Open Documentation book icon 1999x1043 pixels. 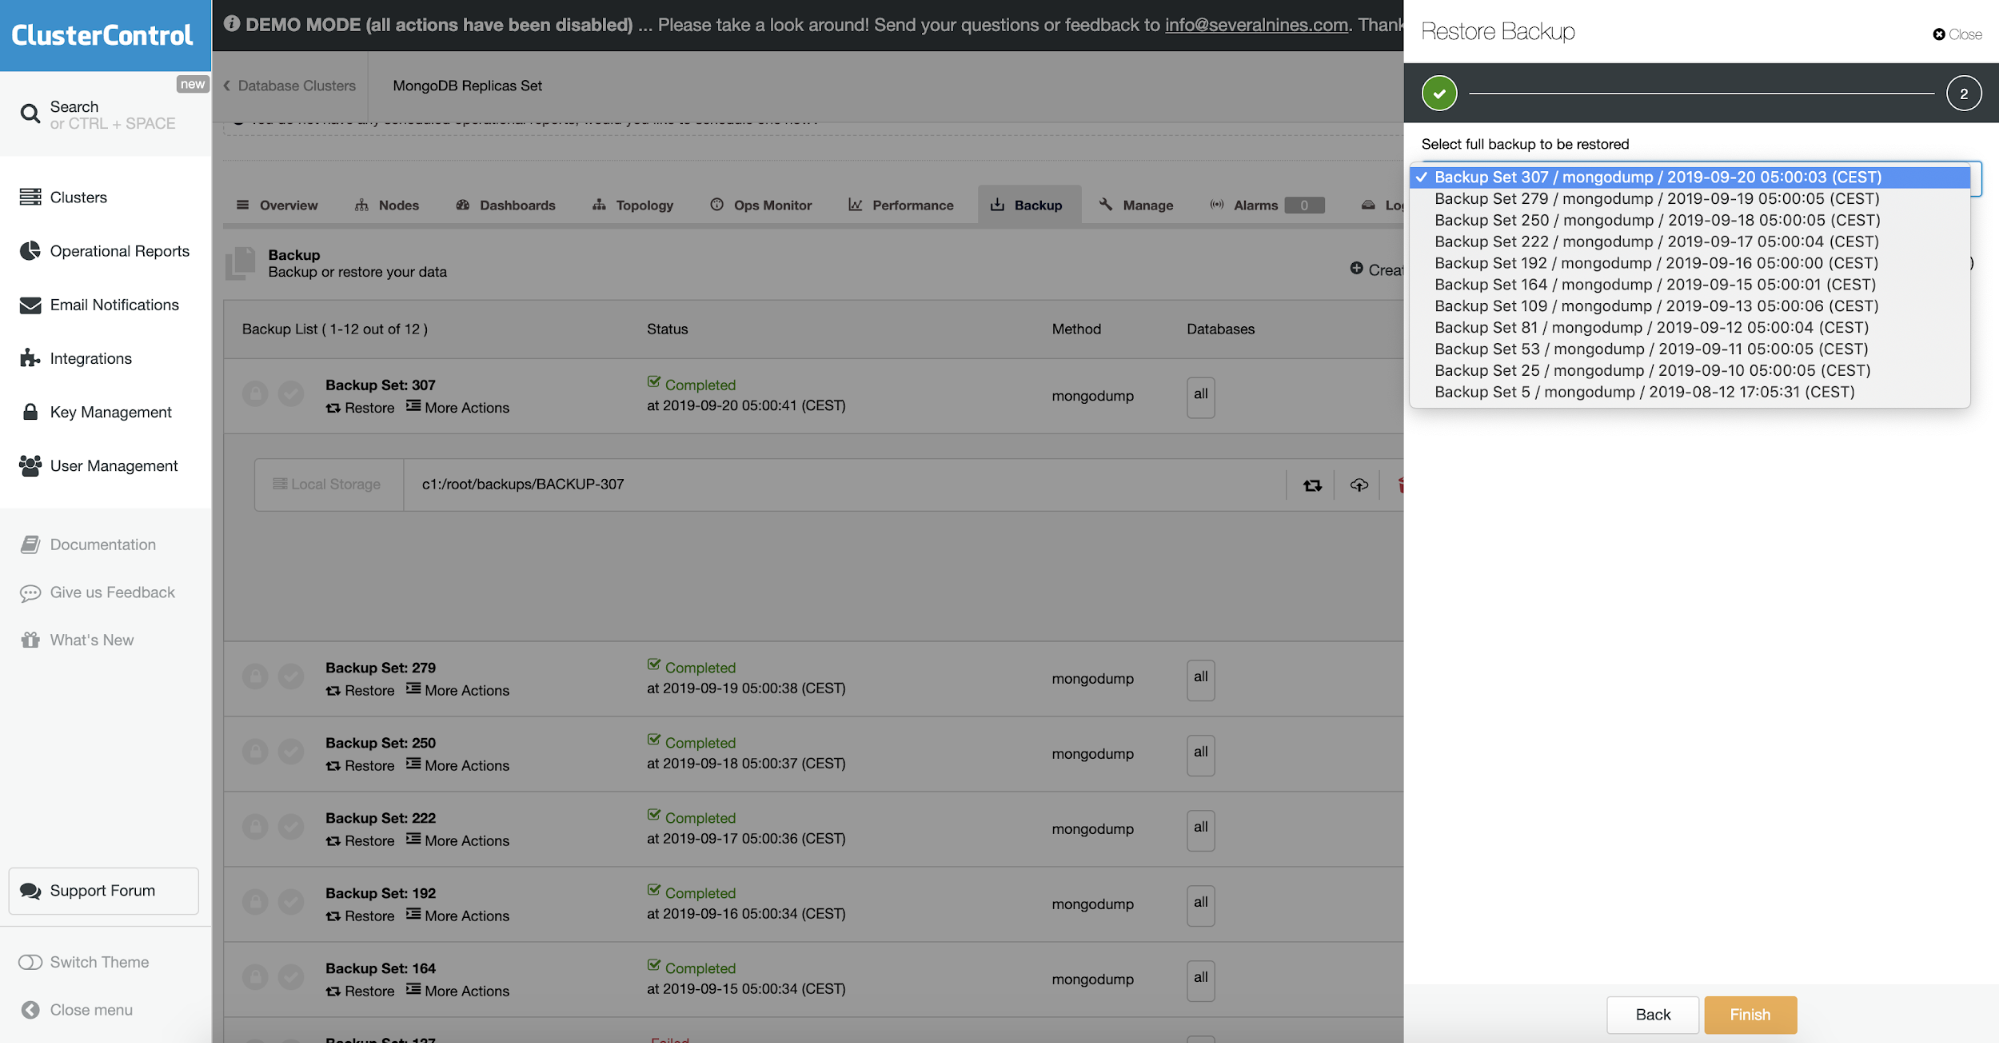[30, 544]
